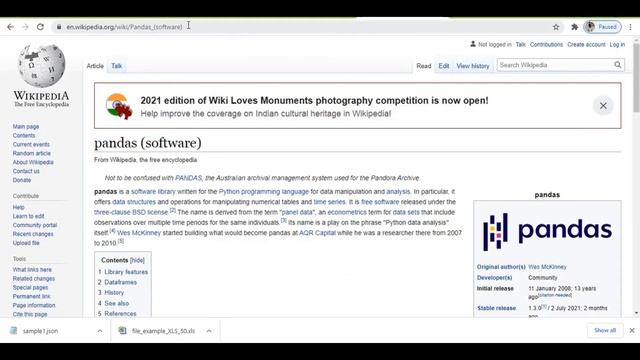Open Community portal link
Screen dimensions: 640x360
(35, 225)
